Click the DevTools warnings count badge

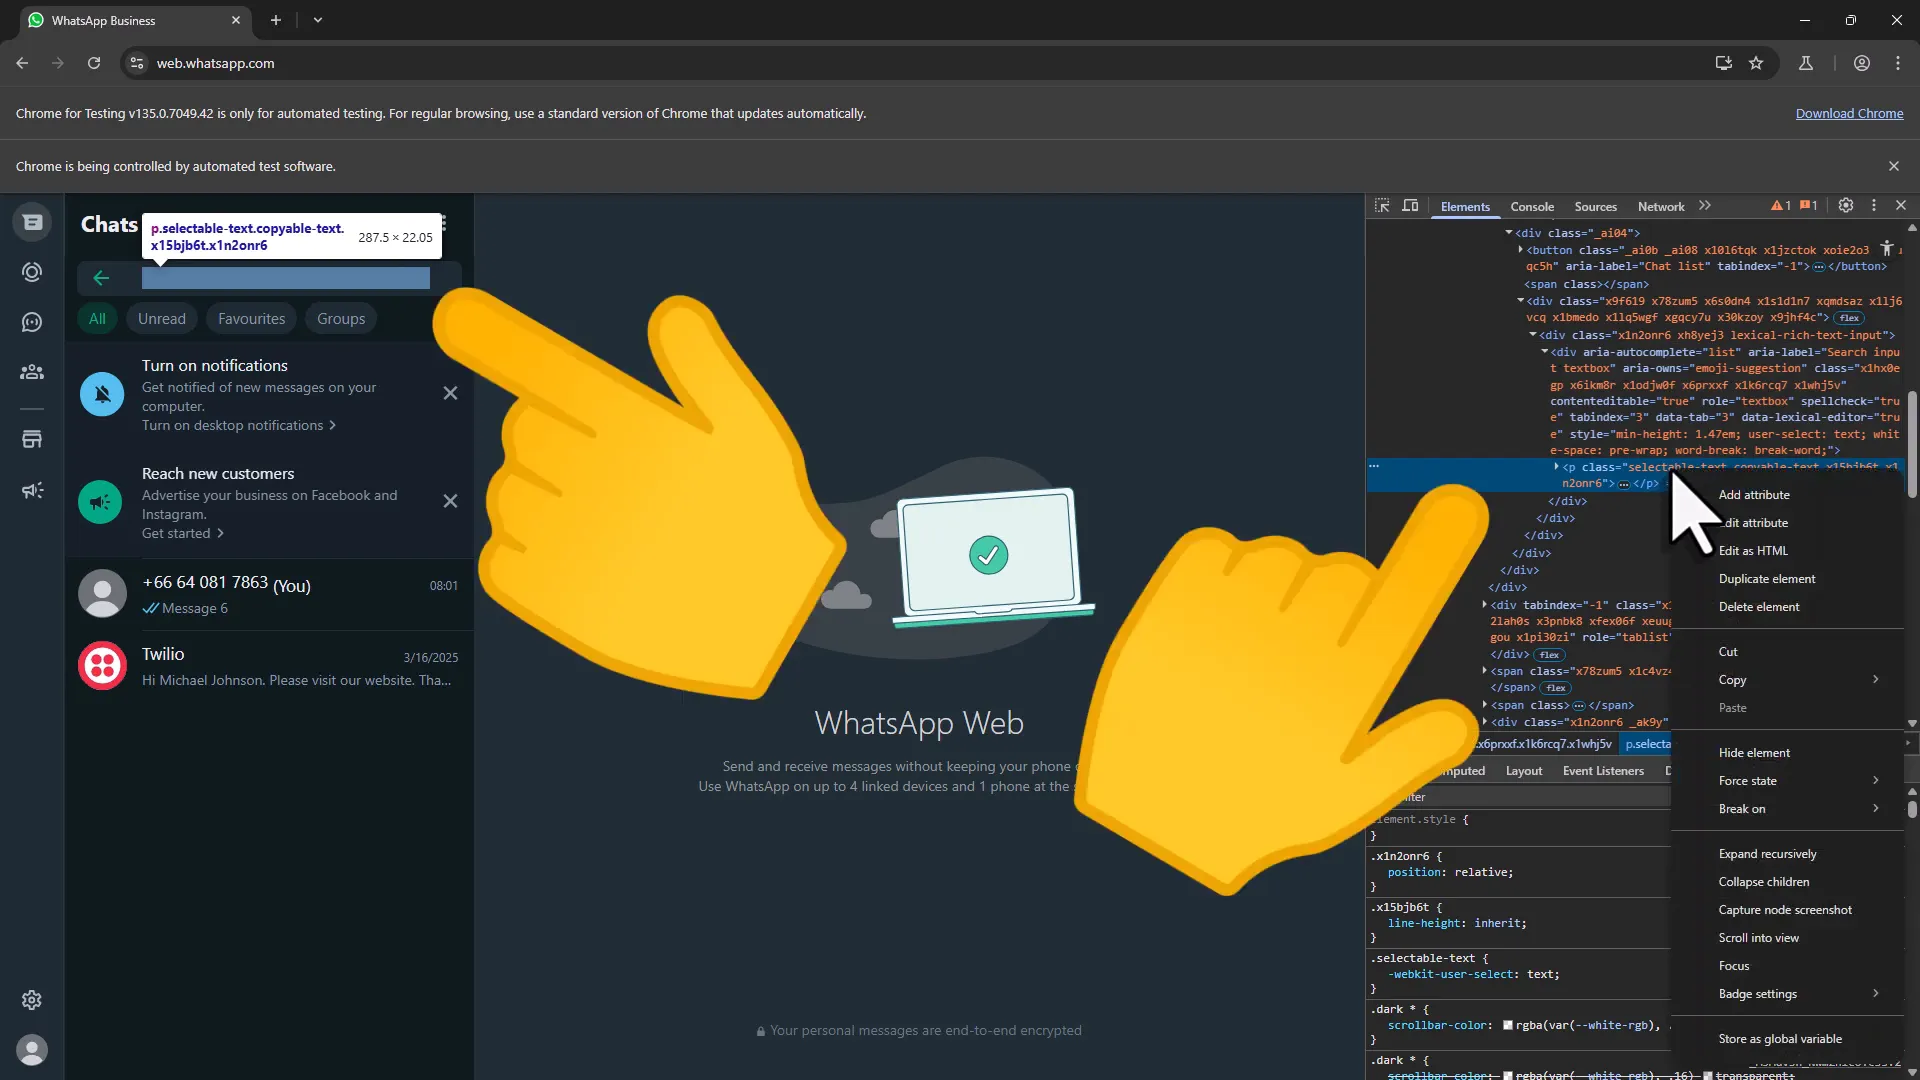click(x=1781, y=206)
